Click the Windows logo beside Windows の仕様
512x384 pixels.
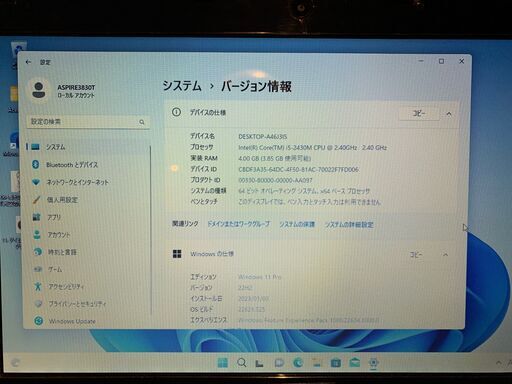click(x=177, y=254)
